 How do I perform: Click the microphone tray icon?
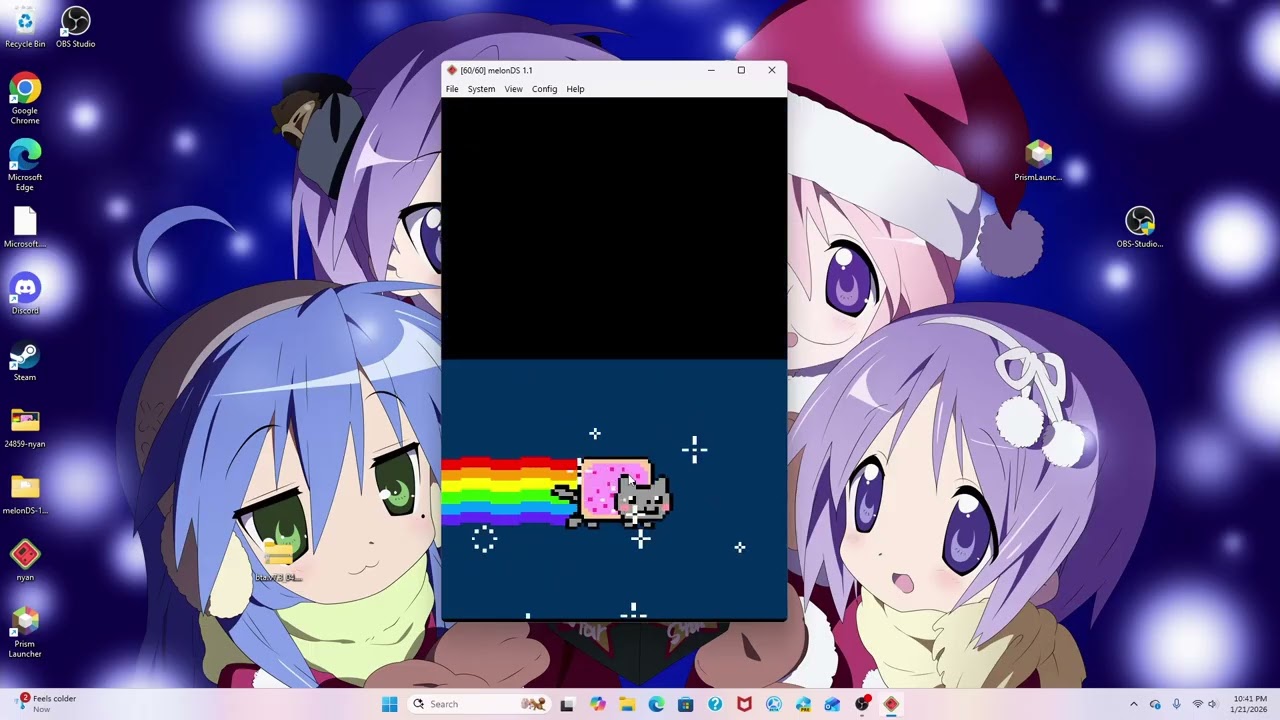pos(1176,704)
